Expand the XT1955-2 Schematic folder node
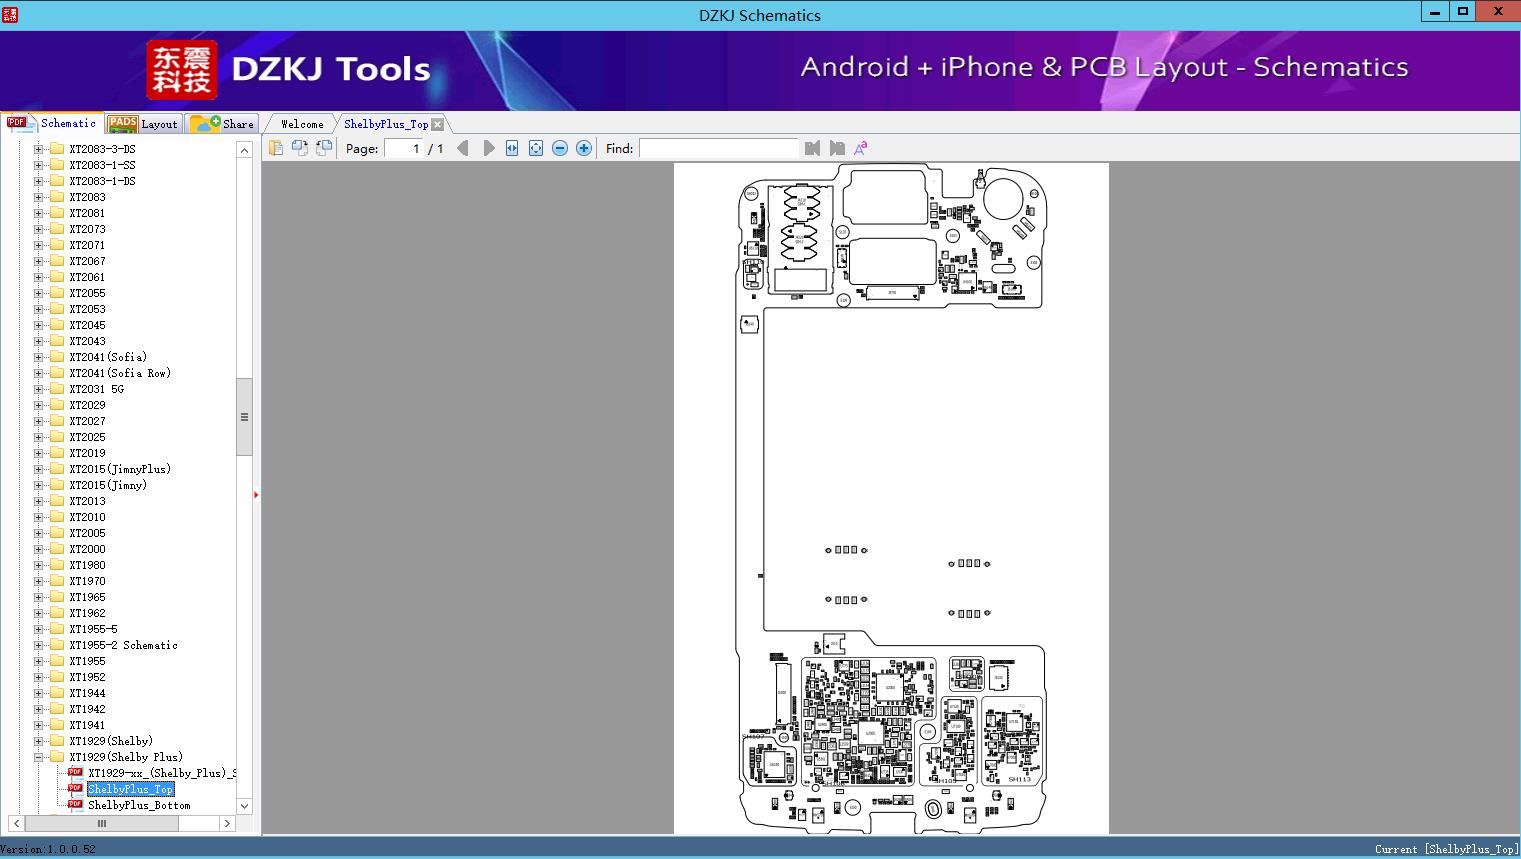 point(38,645)
